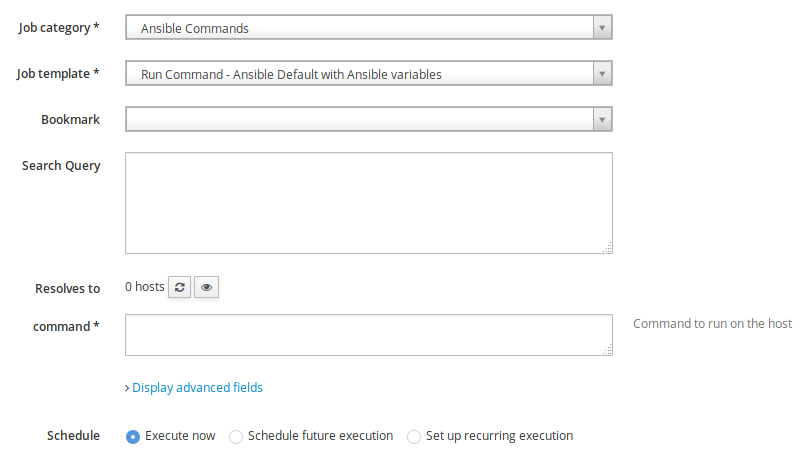Viewport: 809px width, 465px height.
Task: Open the Job category dropdown arrow
Action: click(602, 28)
